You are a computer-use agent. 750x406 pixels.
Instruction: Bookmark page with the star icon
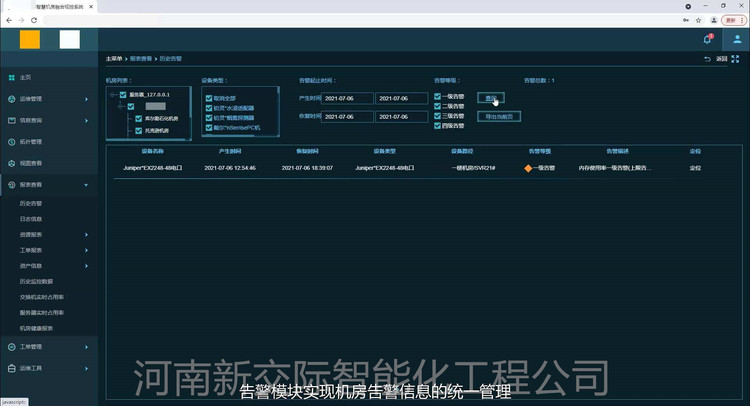click(698, 20)
